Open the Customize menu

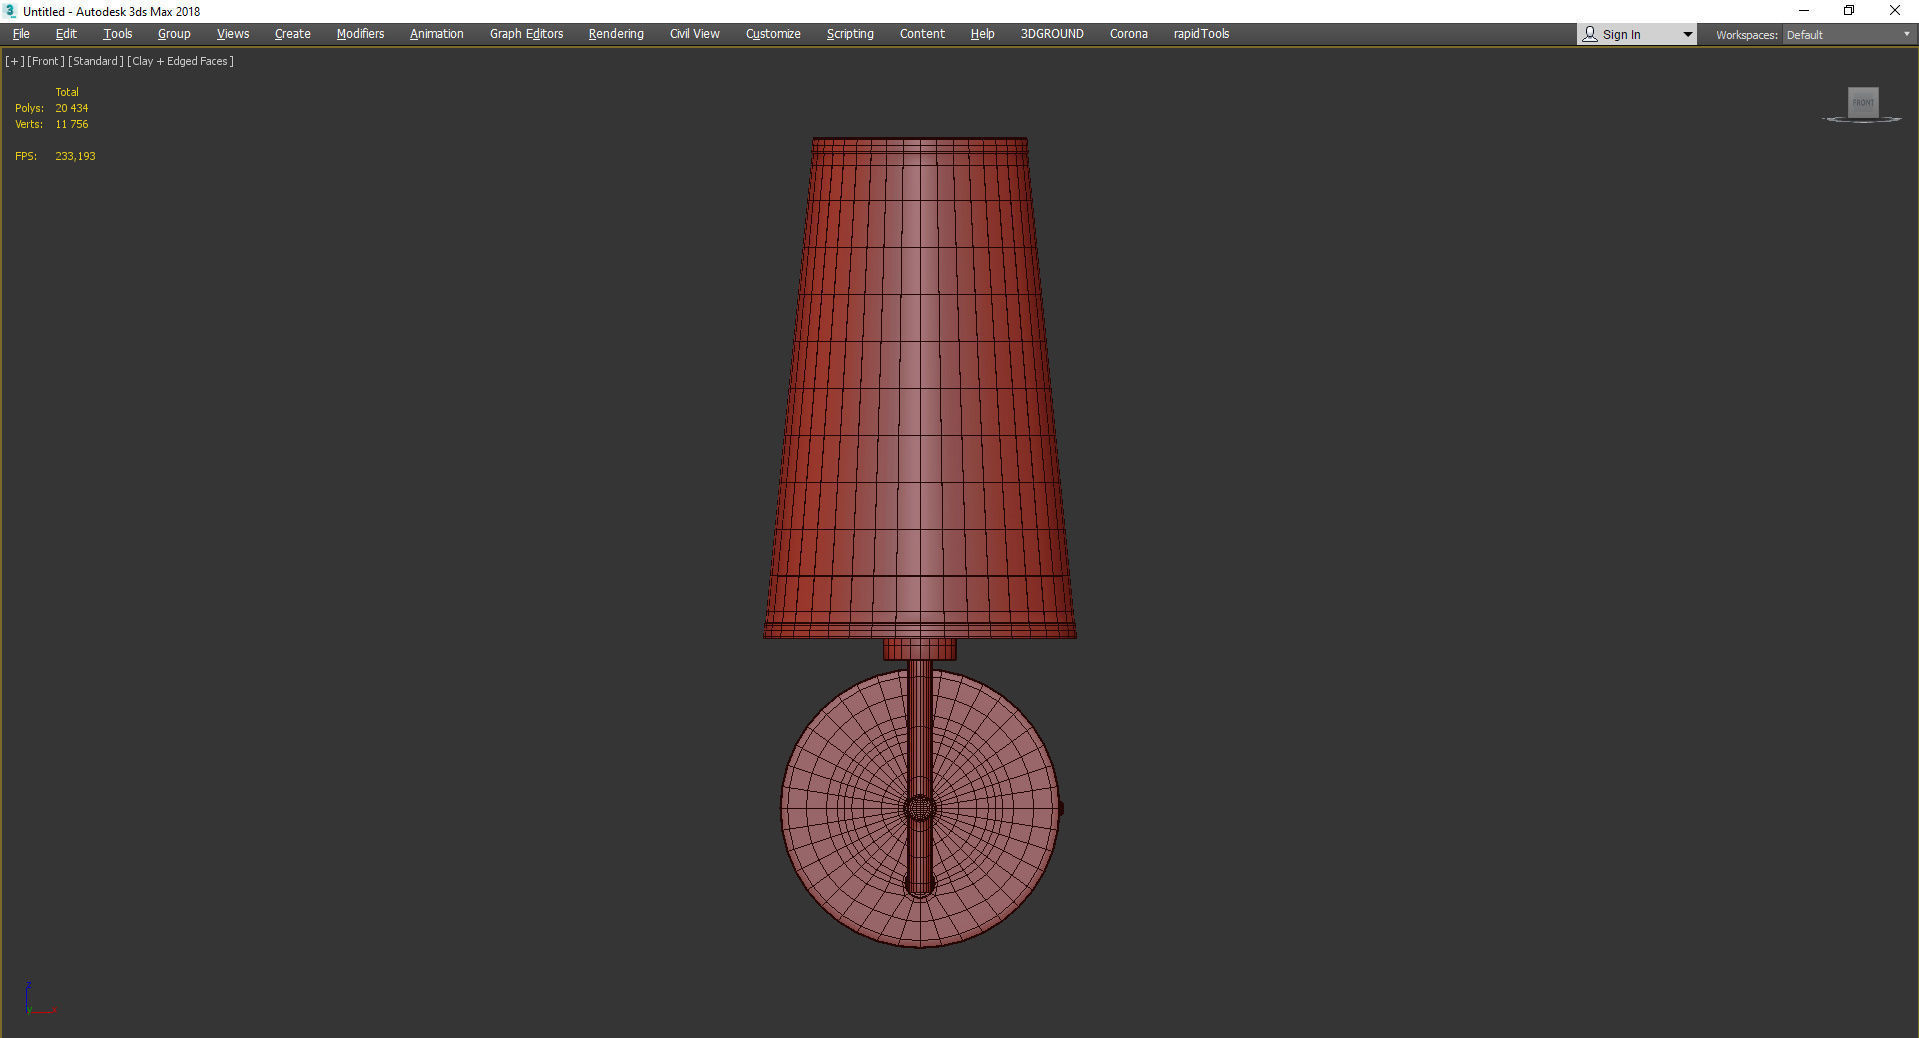pyautogui.click(x=773, y=34)
